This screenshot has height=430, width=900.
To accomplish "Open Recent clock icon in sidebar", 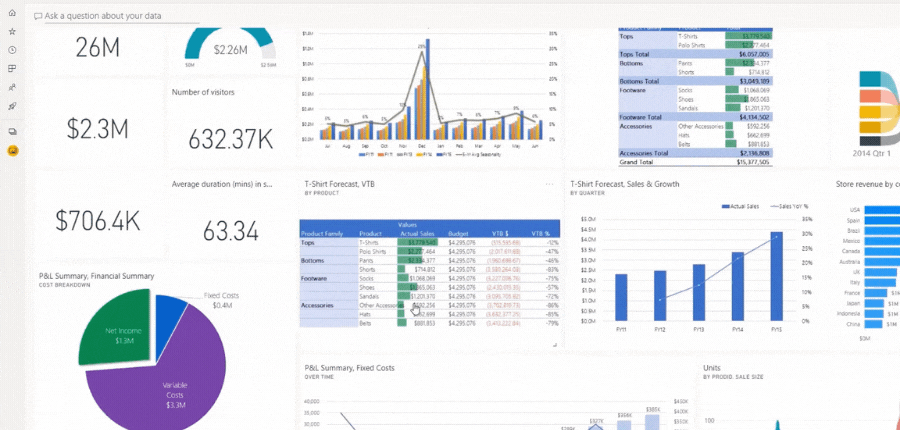I will coord(12,50).
